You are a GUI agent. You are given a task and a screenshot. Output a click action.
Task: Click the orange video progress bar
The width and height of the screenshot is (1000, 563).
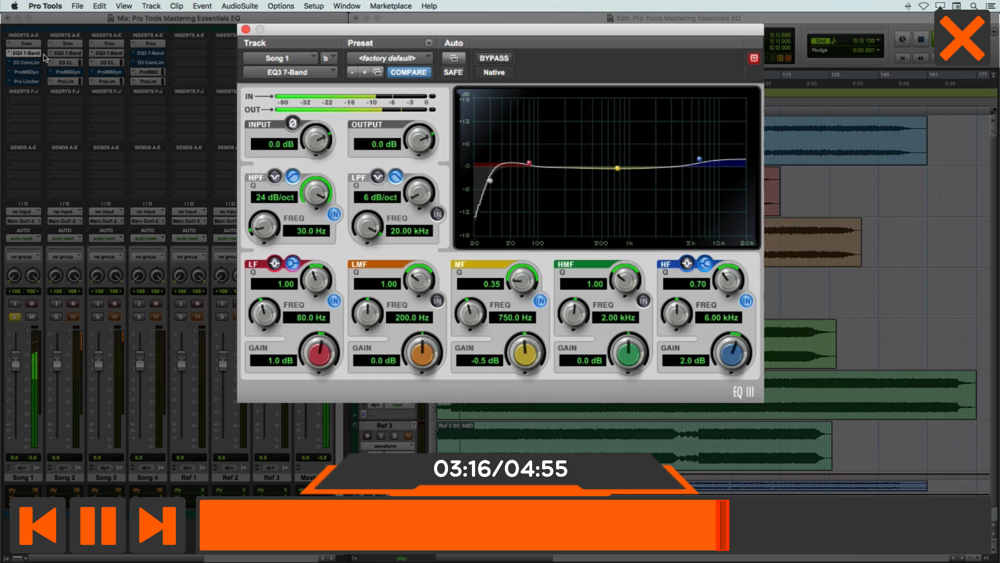tap(464, 525)
